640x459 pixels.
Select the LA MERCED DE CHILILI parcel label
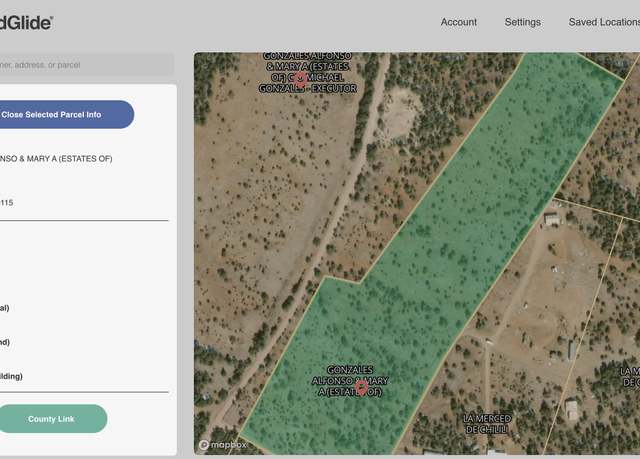pos(487,424)
